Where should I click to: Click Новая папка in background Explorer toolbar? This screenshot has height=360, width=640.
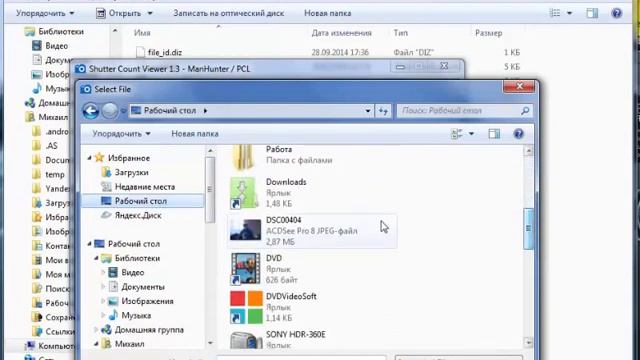tap(327, 13)
